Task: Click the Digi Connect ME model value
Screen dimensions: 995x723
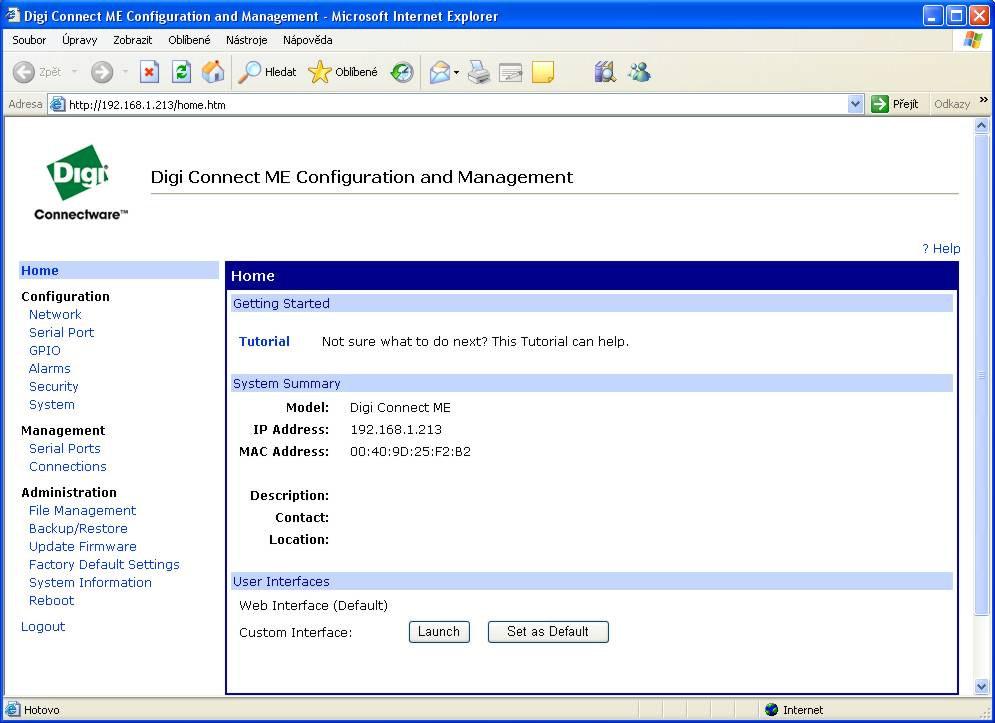Action: pos(400,408)
